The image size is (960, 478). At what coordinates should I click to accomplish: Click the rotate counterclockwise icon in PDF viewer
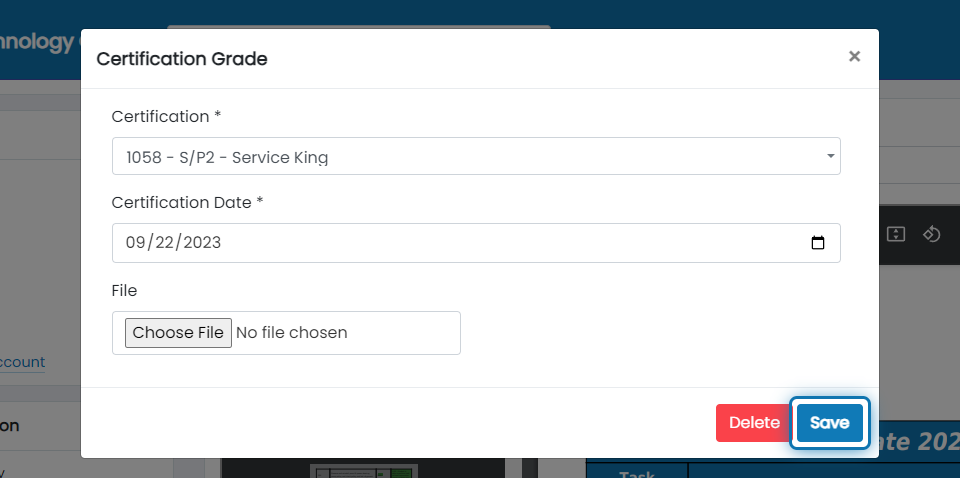click(931, 234)
